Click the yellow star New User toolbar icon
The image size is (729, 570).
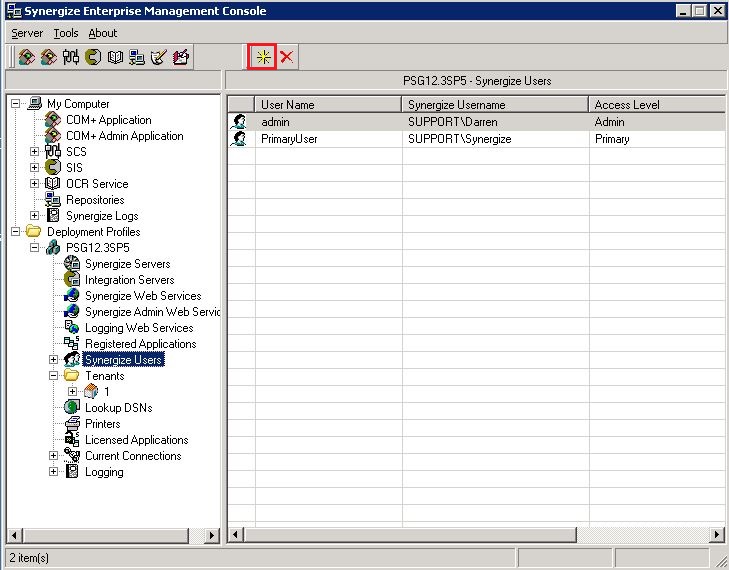click(x=263, y=57)
